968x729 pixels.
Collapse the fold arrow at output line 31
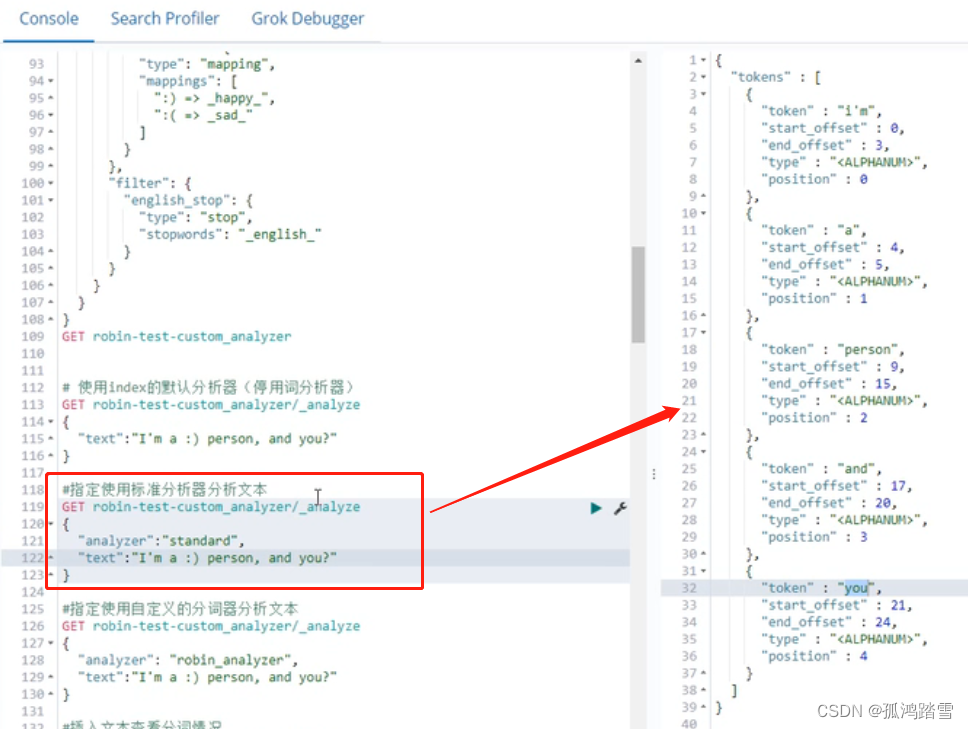point(703,571)
